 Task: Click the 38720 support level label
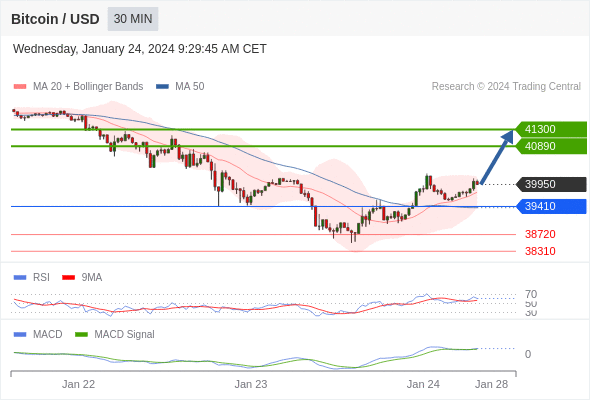[x=540, y=234]
